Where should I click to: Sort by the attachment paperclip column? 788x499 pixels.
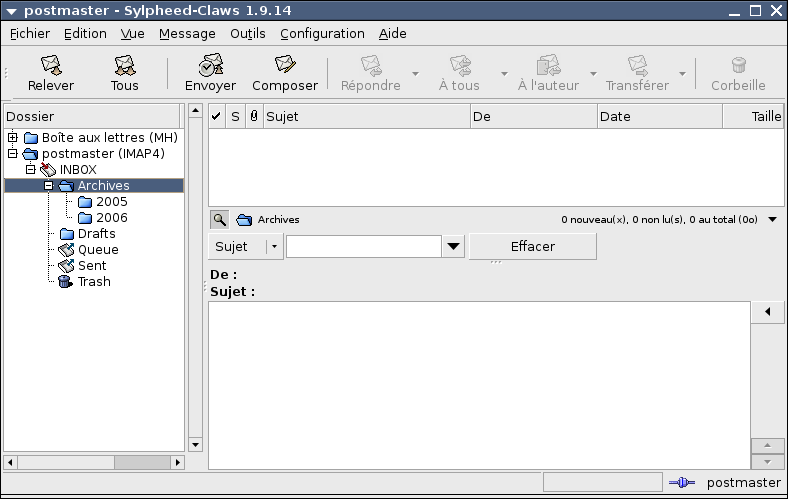pos(254,117)
